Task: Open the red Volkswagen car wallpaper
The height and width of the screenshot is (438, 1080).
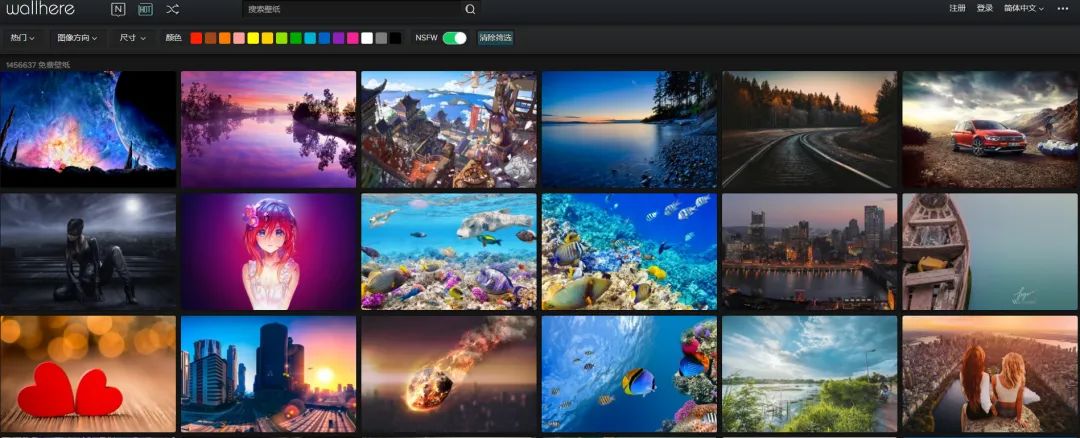Action: pyautogui.click(x=991, y=129)
